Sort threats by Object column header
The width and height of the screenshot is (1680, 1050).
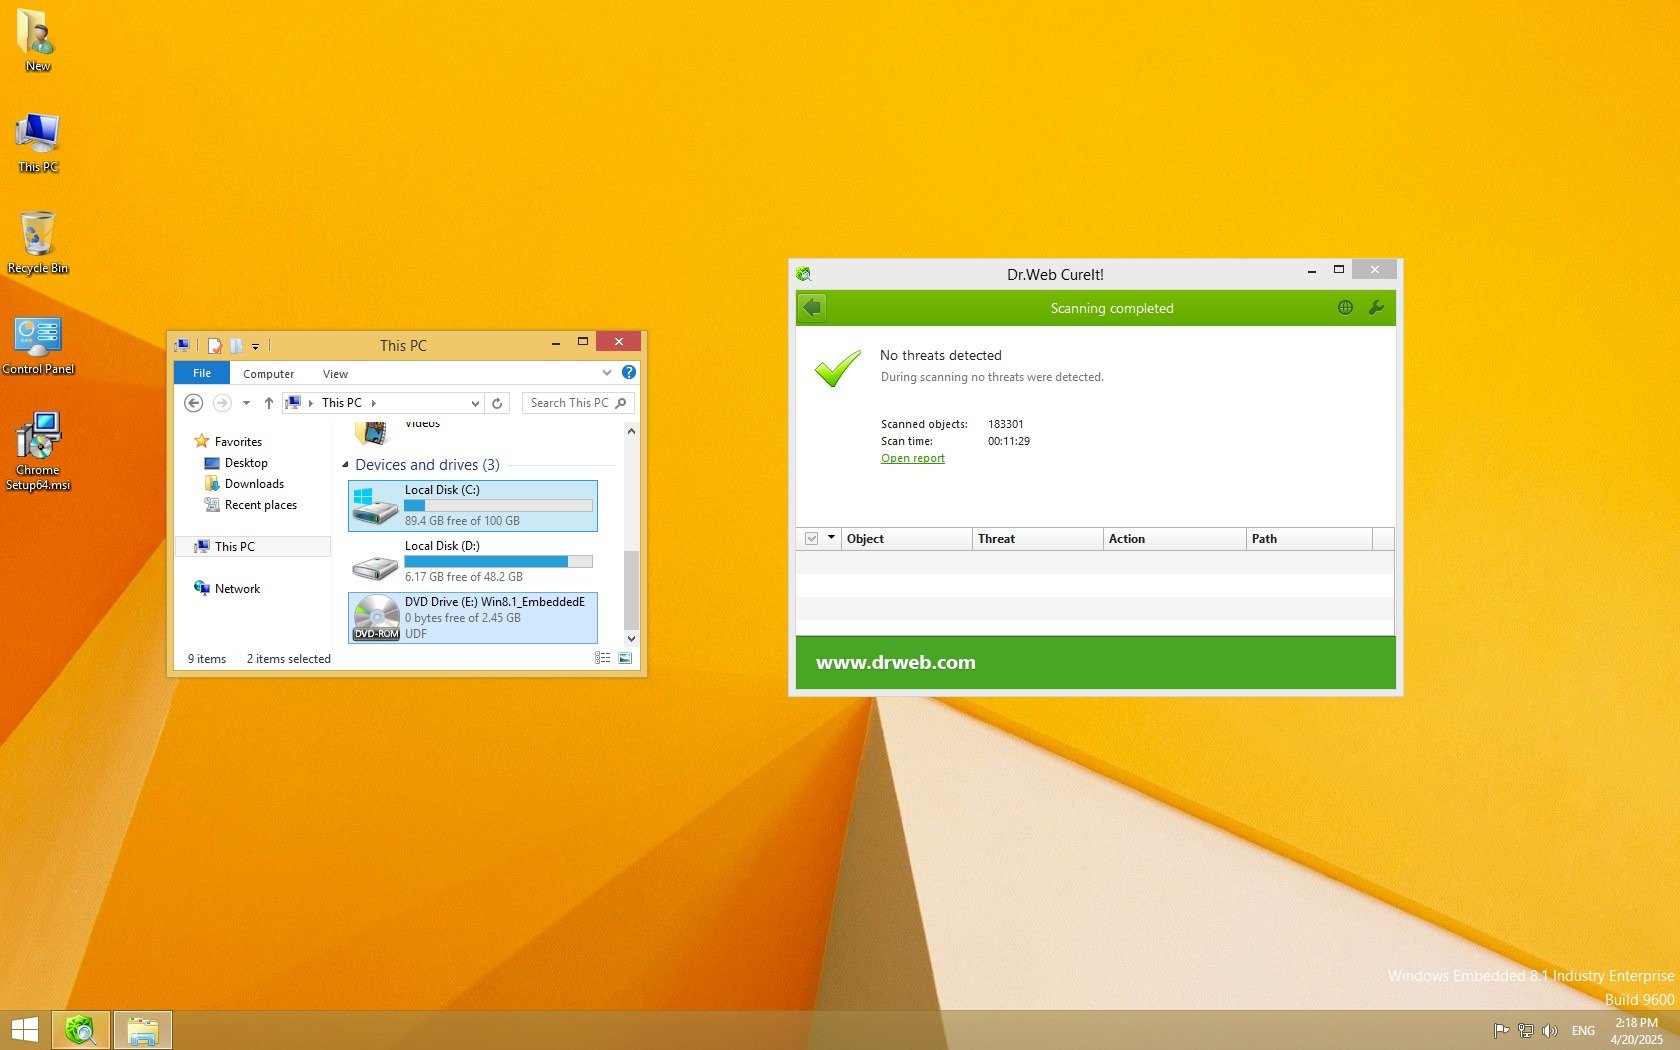pos(906,539)
